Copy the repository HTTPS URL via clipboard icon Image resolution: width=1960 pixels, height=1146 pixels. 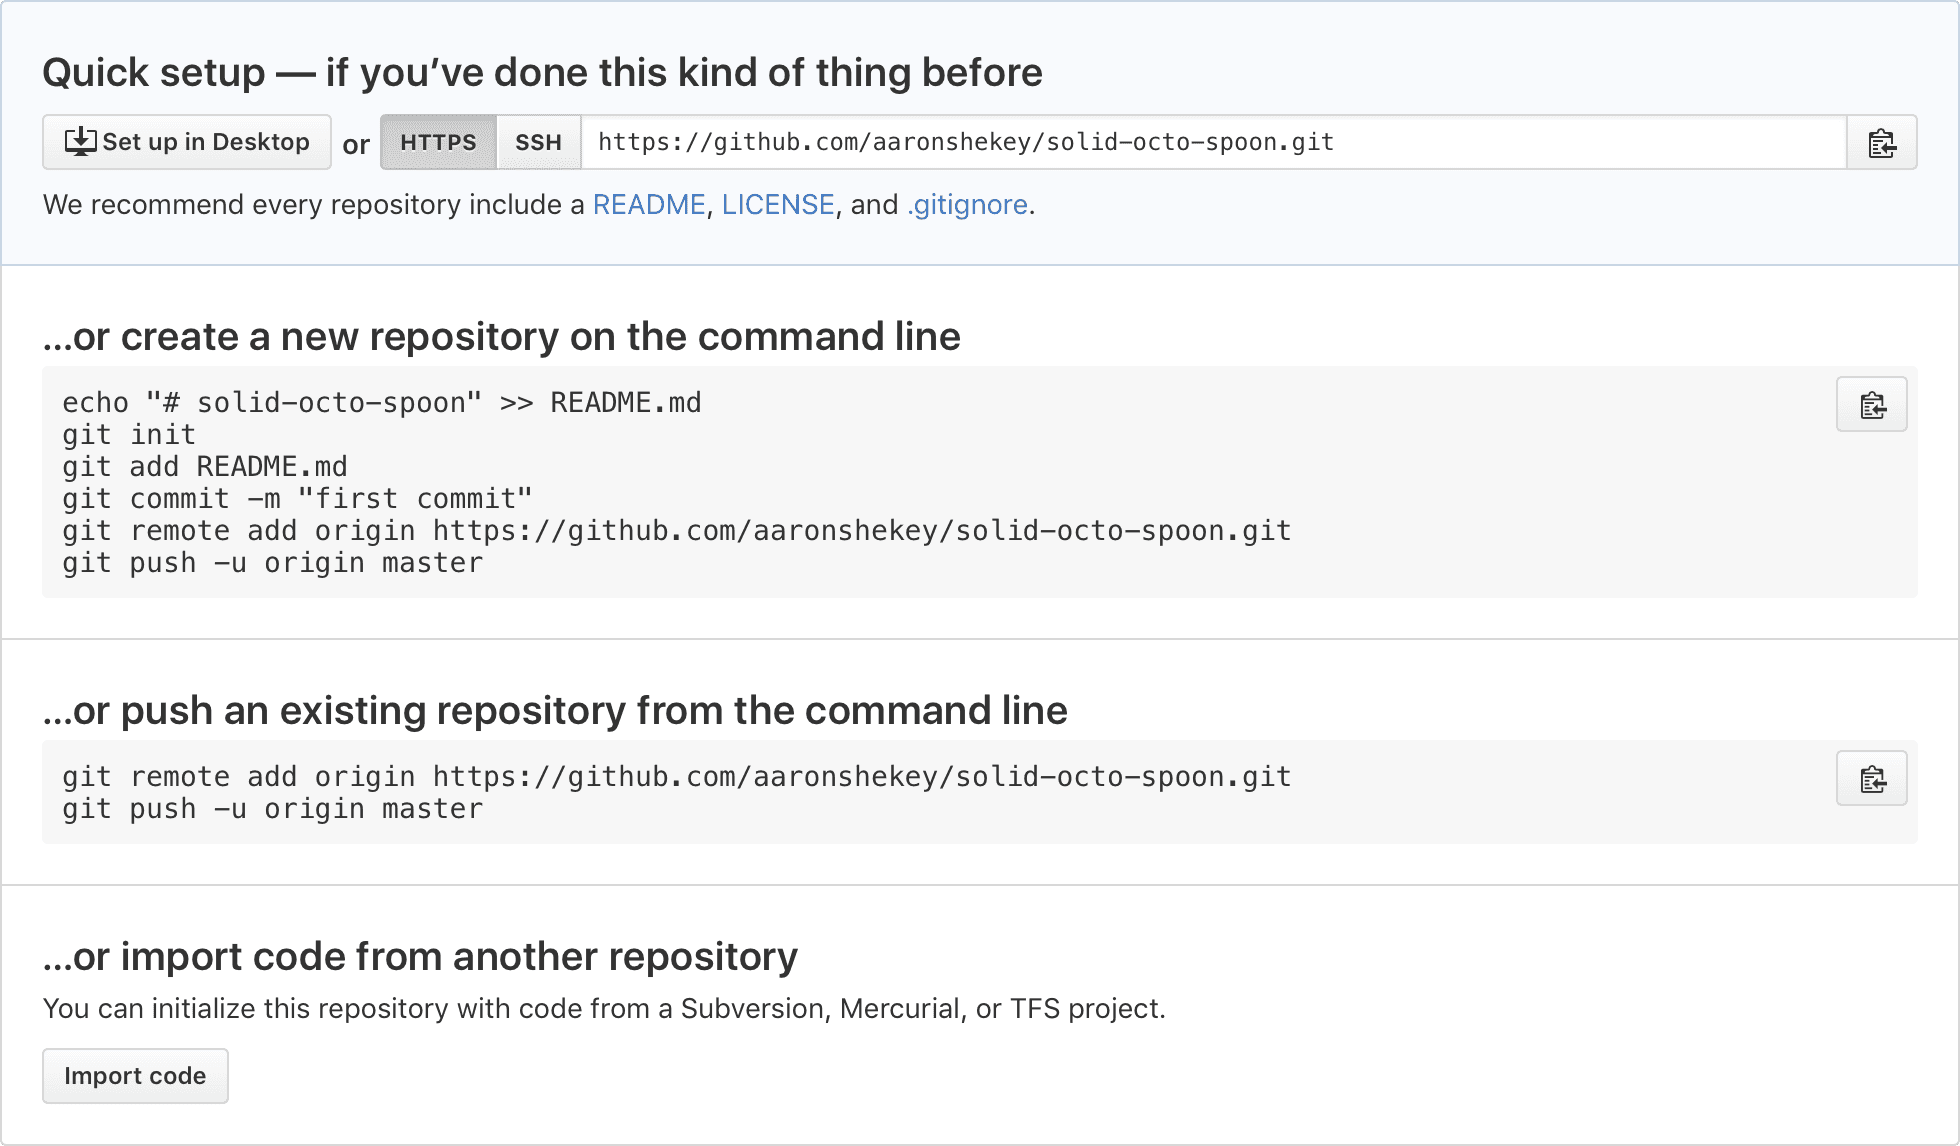(1883, 143)
